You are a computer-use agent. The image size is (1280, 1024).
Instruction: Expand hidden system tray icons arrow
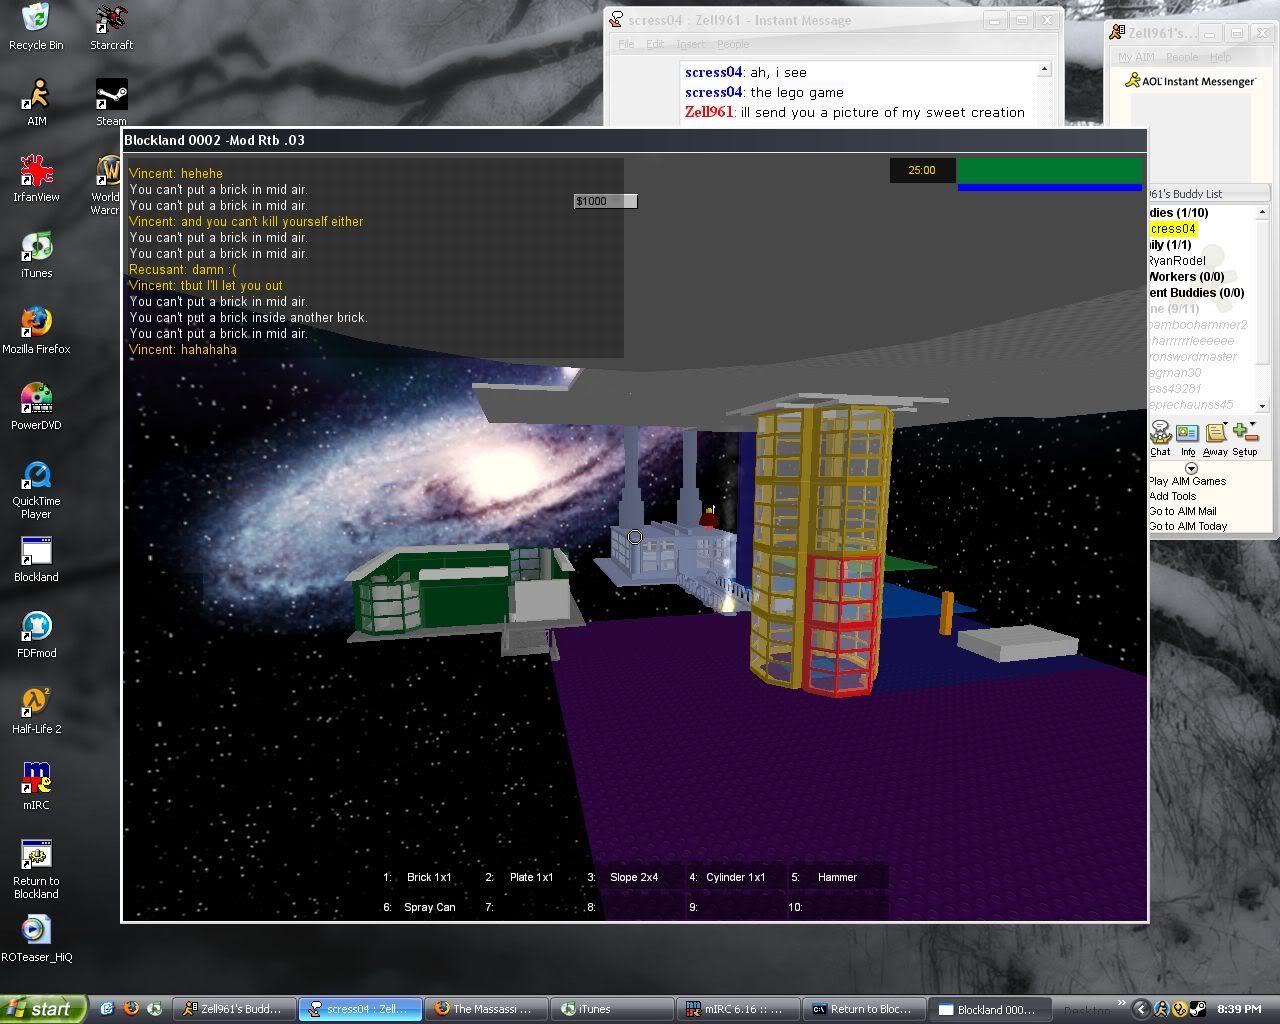coord(1140,1009)
